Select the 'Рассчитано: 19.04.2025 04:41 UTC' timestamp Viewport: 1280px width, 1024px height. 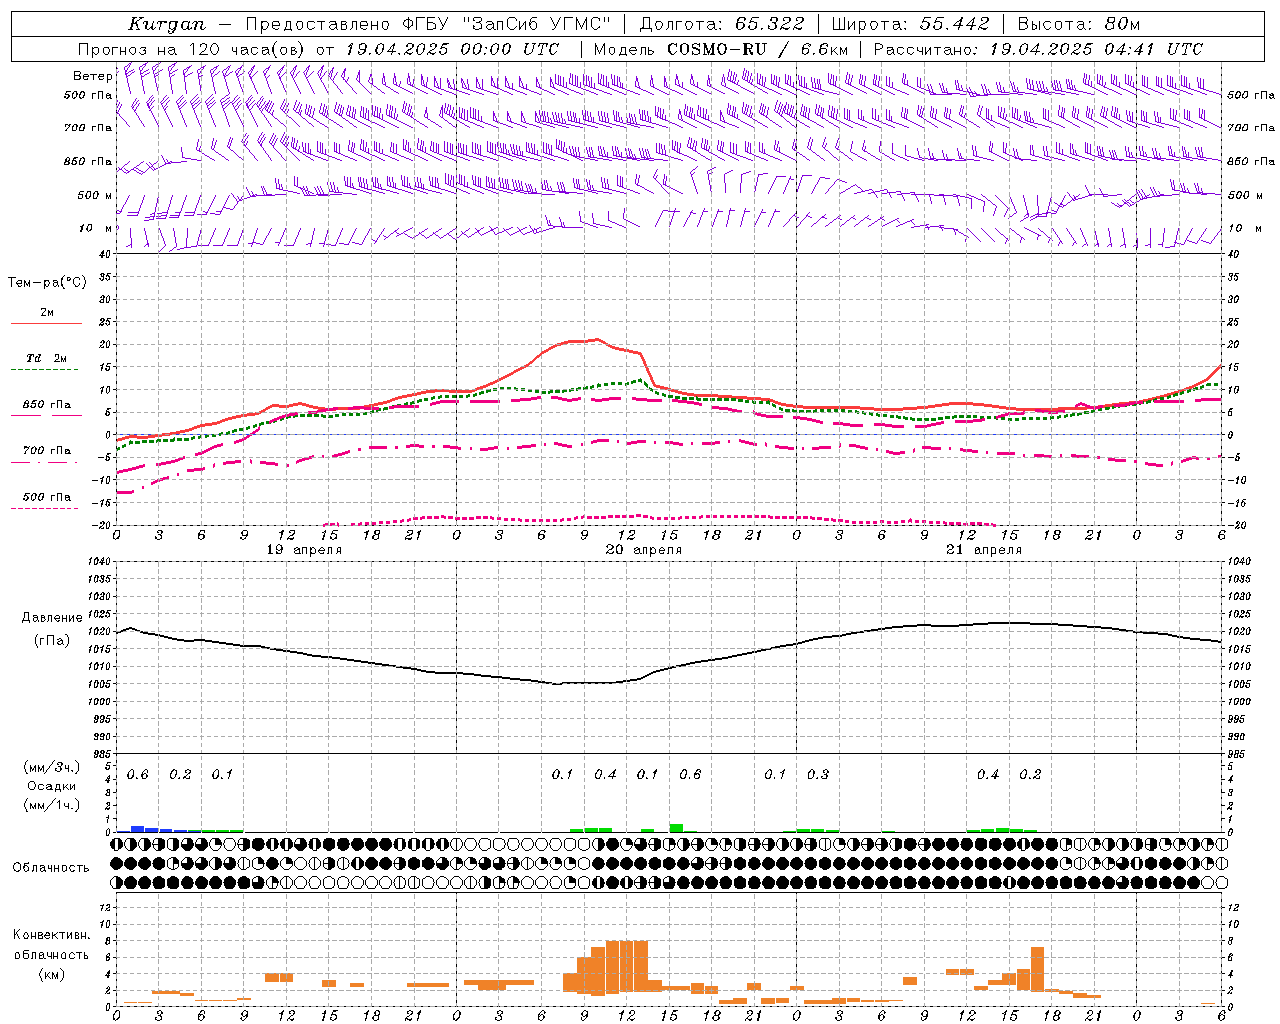click(1038, 49)
